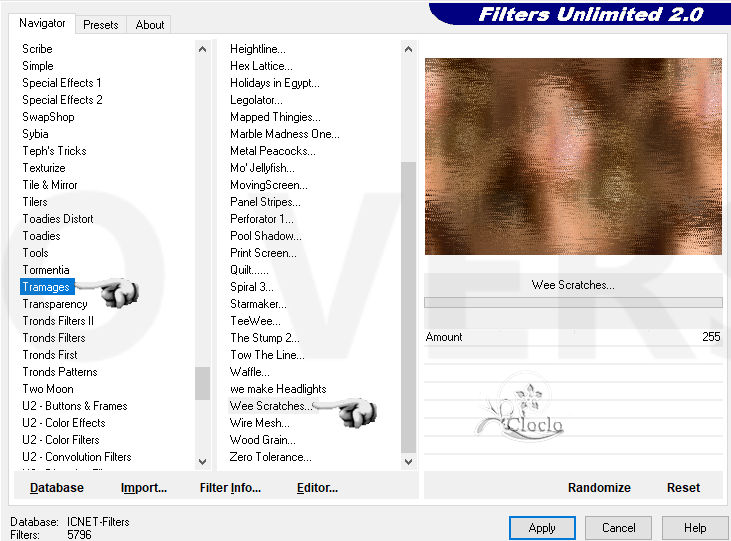
Task: Choose Toadies Distort category
Action: 58,219
